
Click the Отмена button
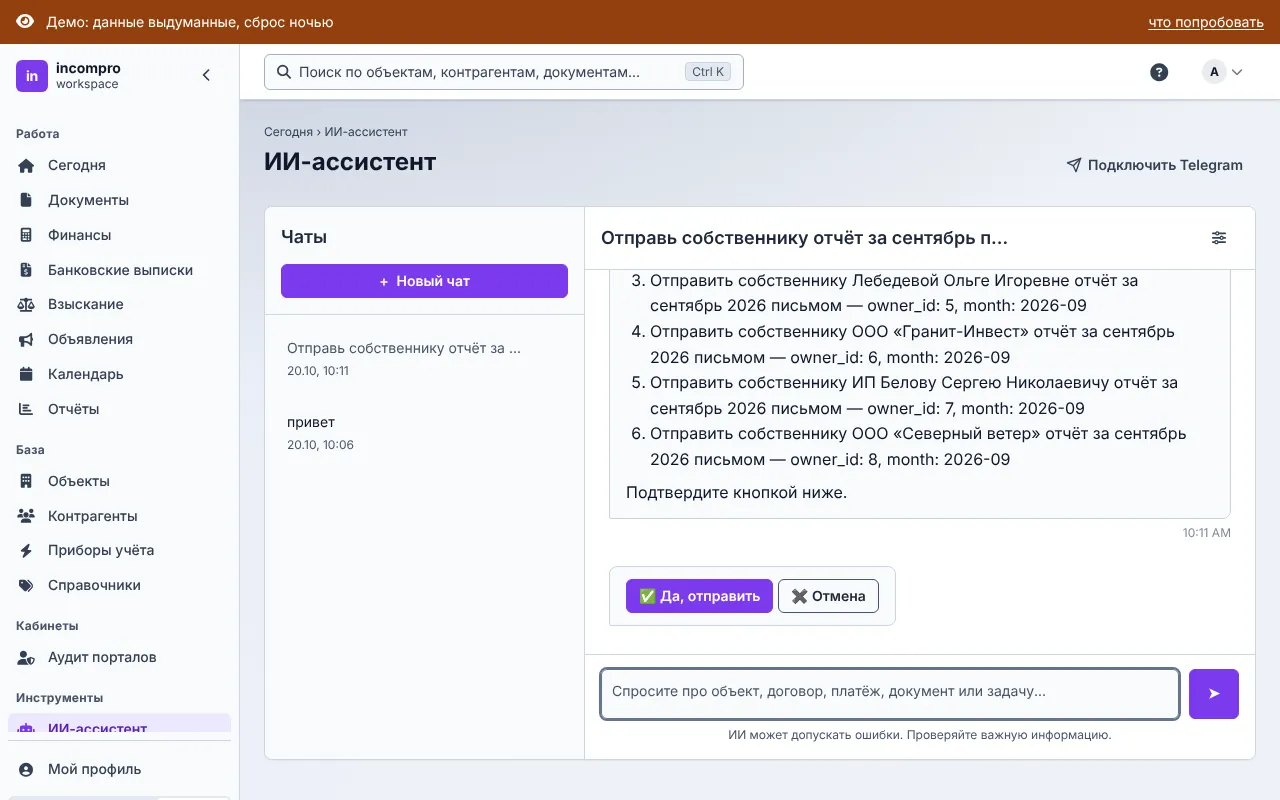828,596
